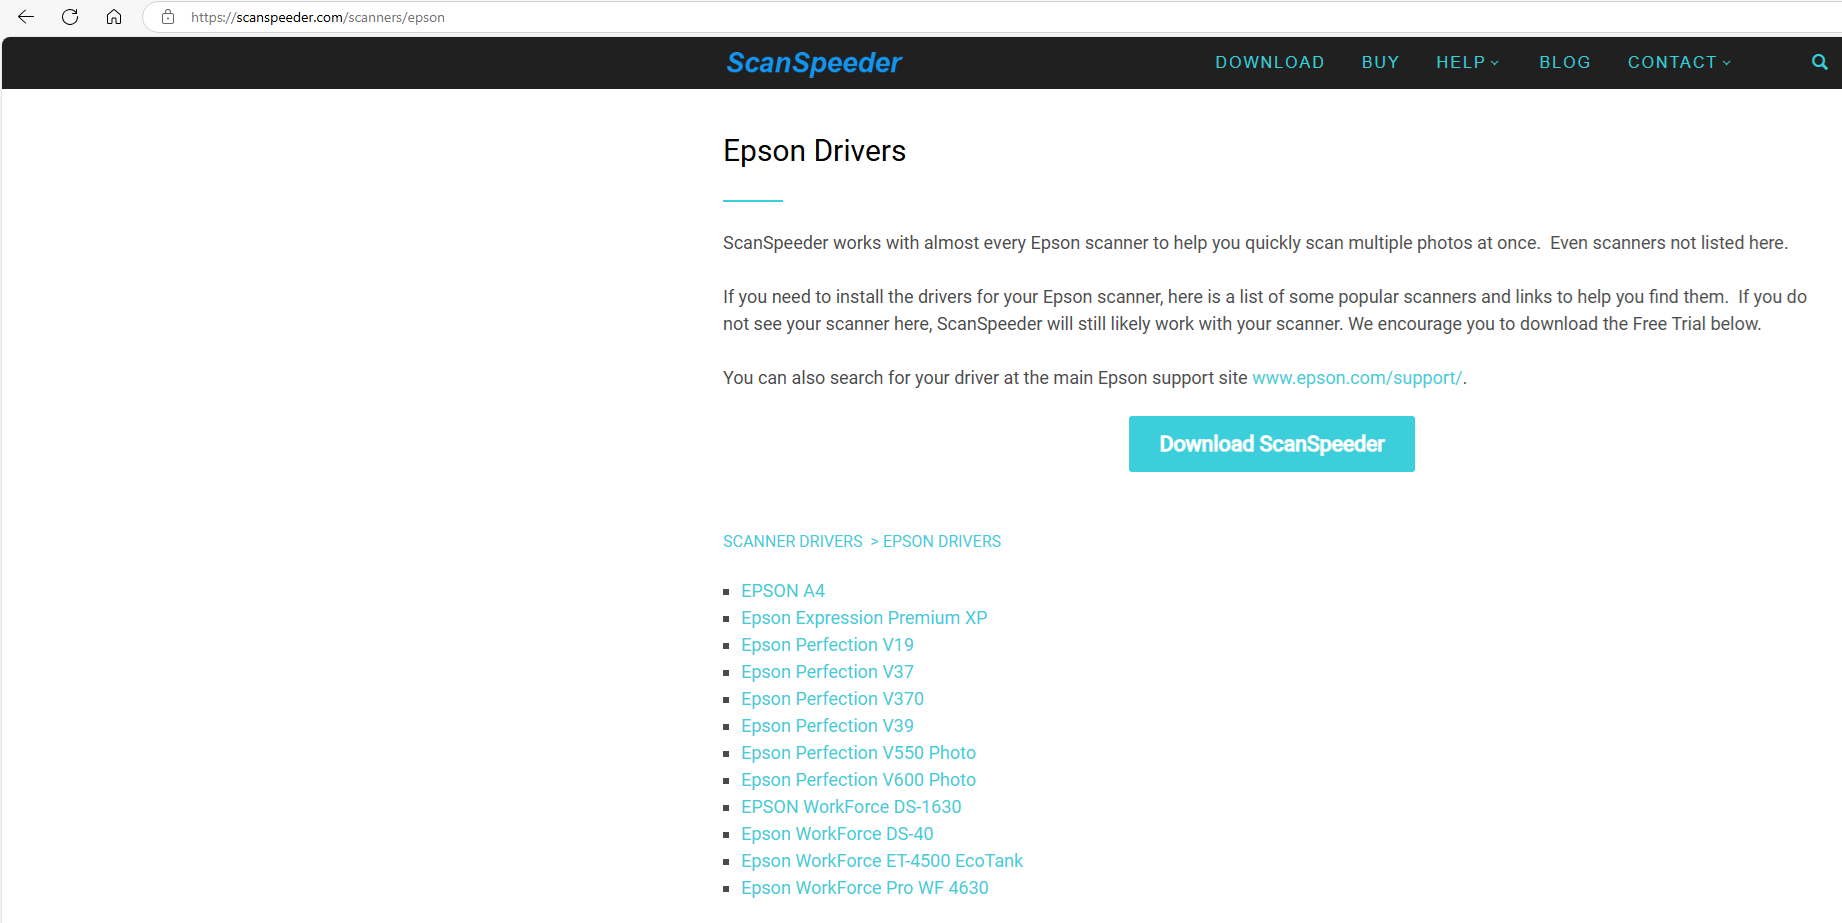Open the DOWNLOAD menu item
This screenshot has height=923, width=1842.
[1270, 62]
